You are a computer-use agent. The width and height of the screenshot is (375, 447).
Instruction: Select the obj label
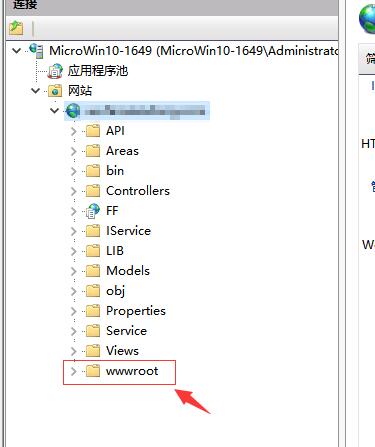(x=116, y=291)
